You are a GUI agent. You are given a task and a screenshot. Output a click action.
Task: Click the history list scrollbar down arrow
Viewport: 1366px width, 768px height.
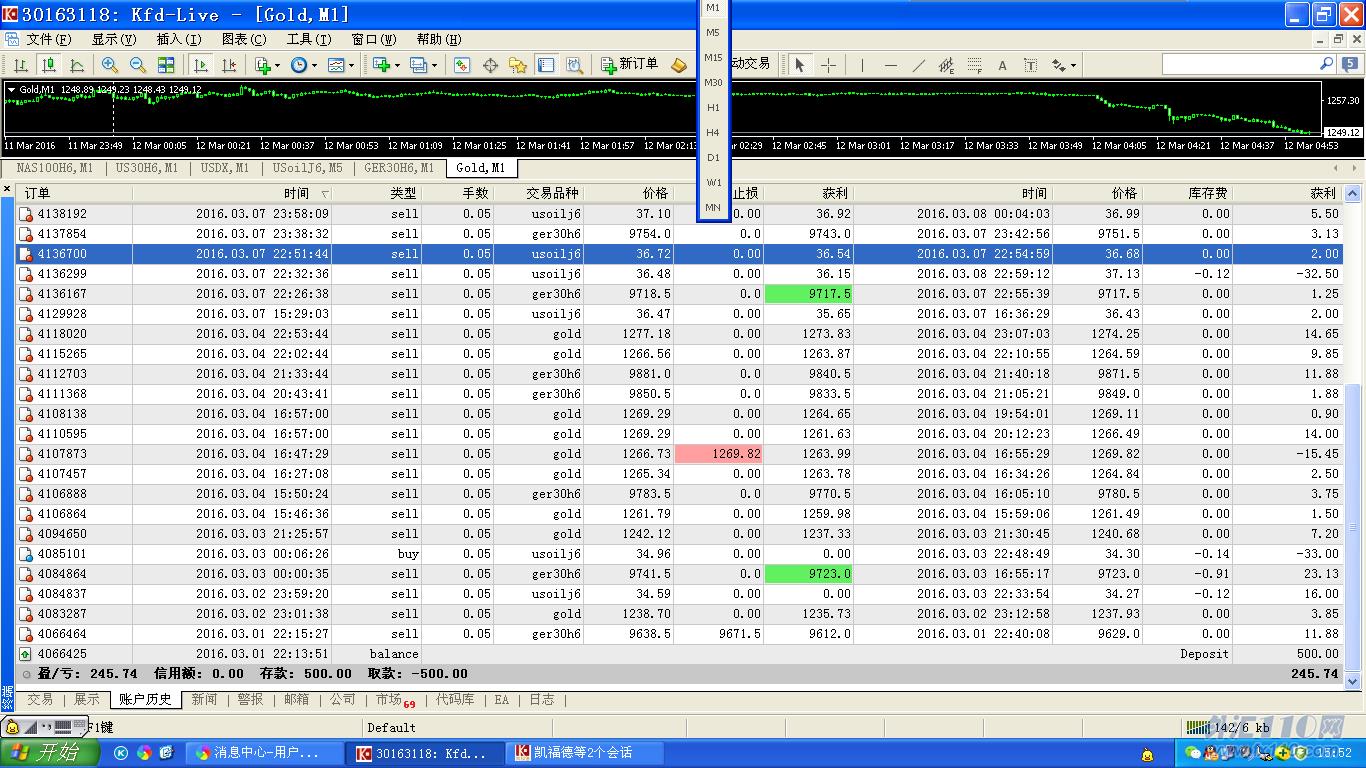(x=1354, y=681)
